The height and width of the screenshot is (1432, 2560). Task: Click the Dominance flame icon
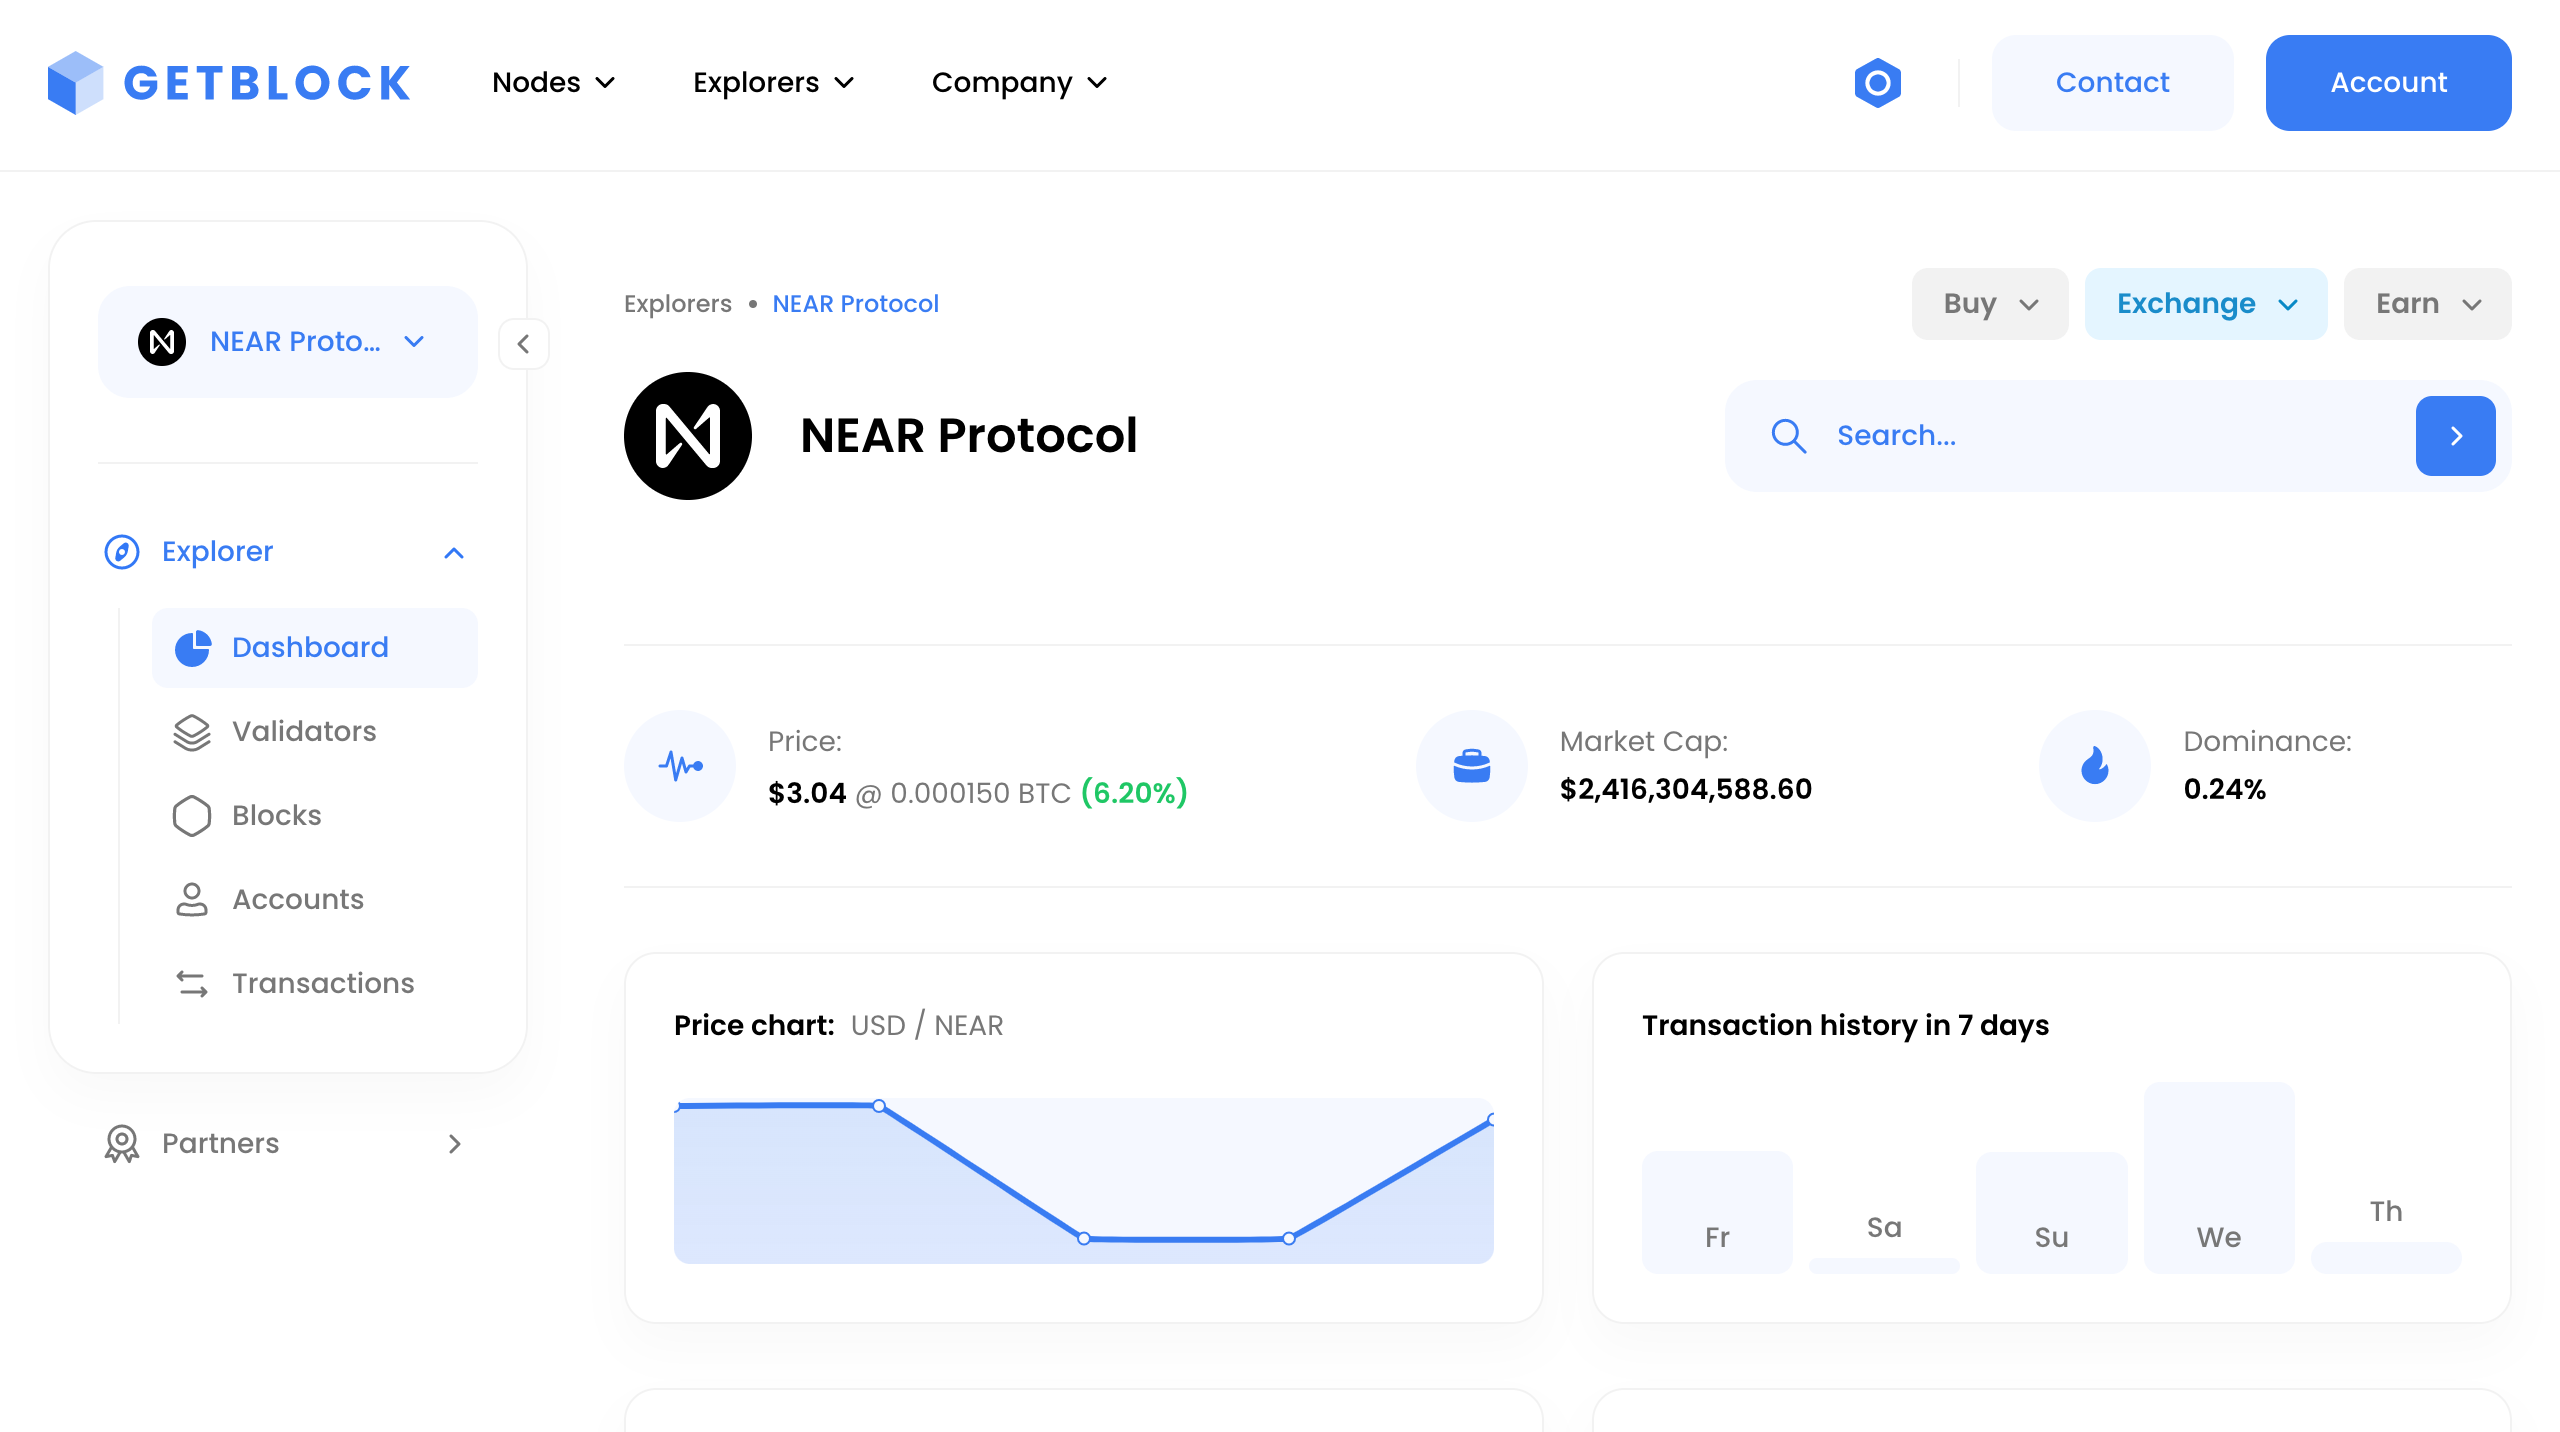pos(2094,766)
